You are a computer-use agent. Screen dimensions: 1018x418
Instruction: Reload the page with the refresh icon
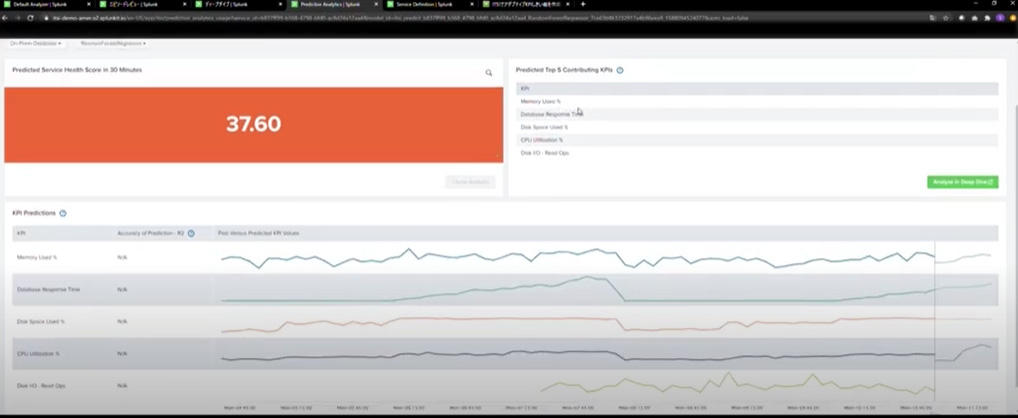pos(30,18)
